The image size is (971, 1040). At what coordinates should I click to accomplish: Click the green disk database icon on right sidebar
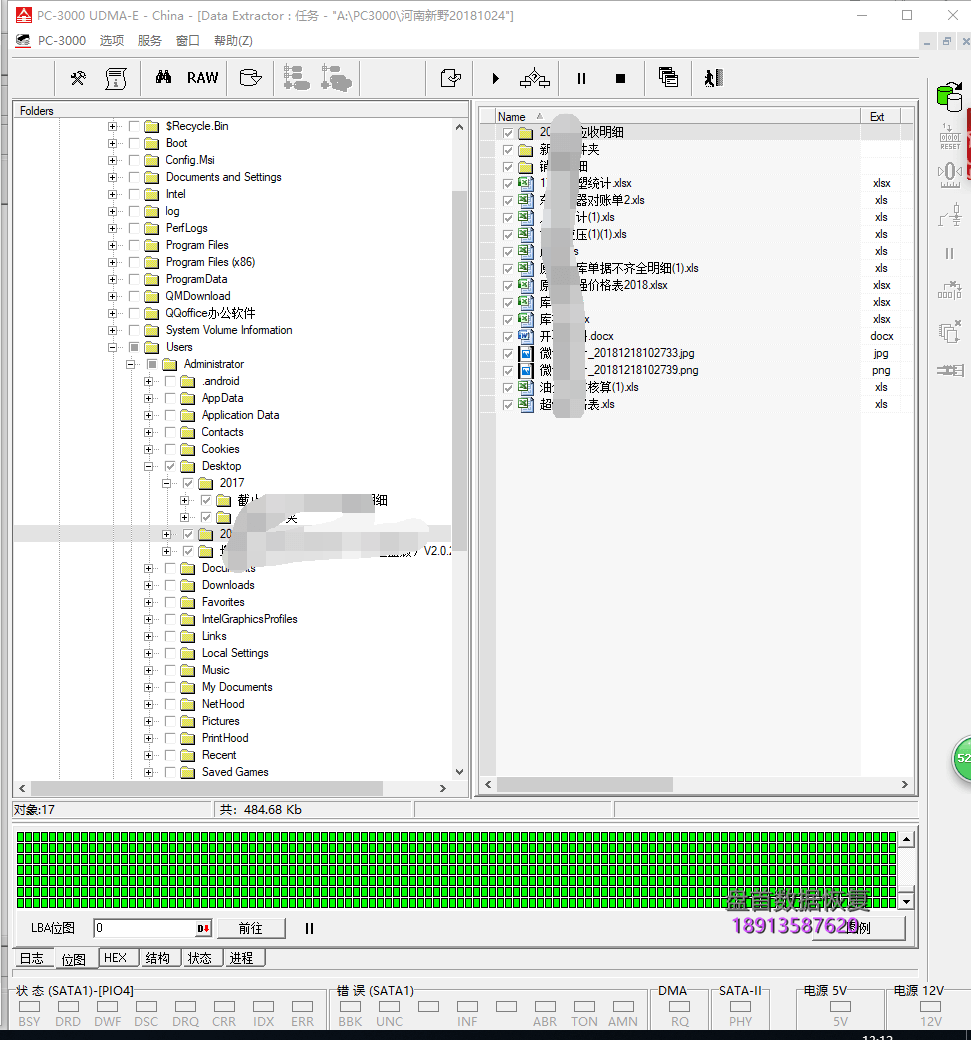(950, 97)
